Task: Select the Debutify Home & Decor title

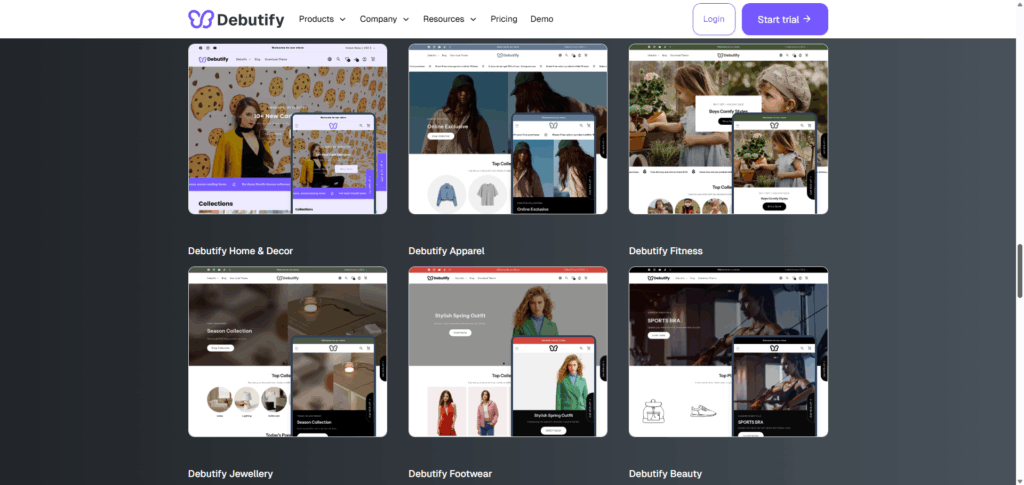Action: click(x=240, y=251)
